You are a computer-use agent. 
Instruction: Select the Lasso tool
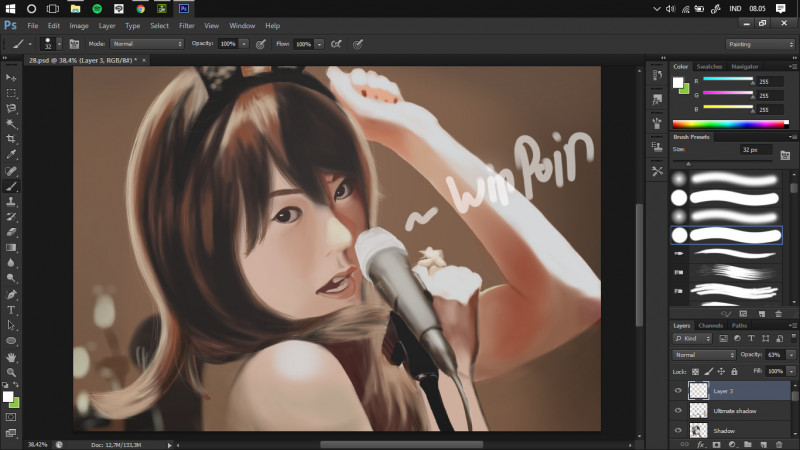[11, 109]
